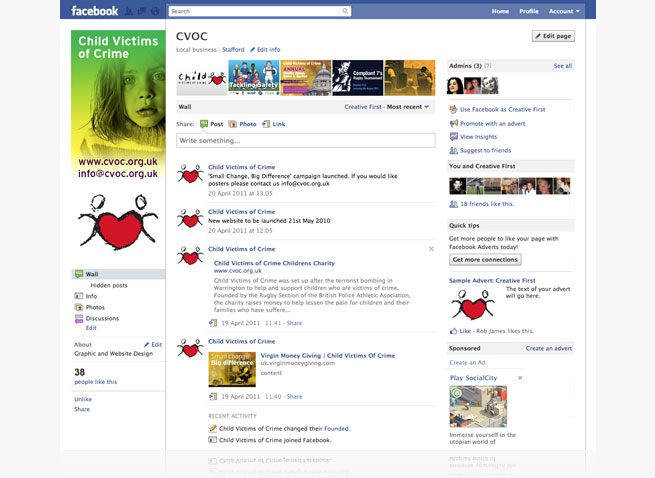Image resolution: width=655 pixels, height=478 pixels.
Task: Open messages icon in top bar
Action: (142, 11)
